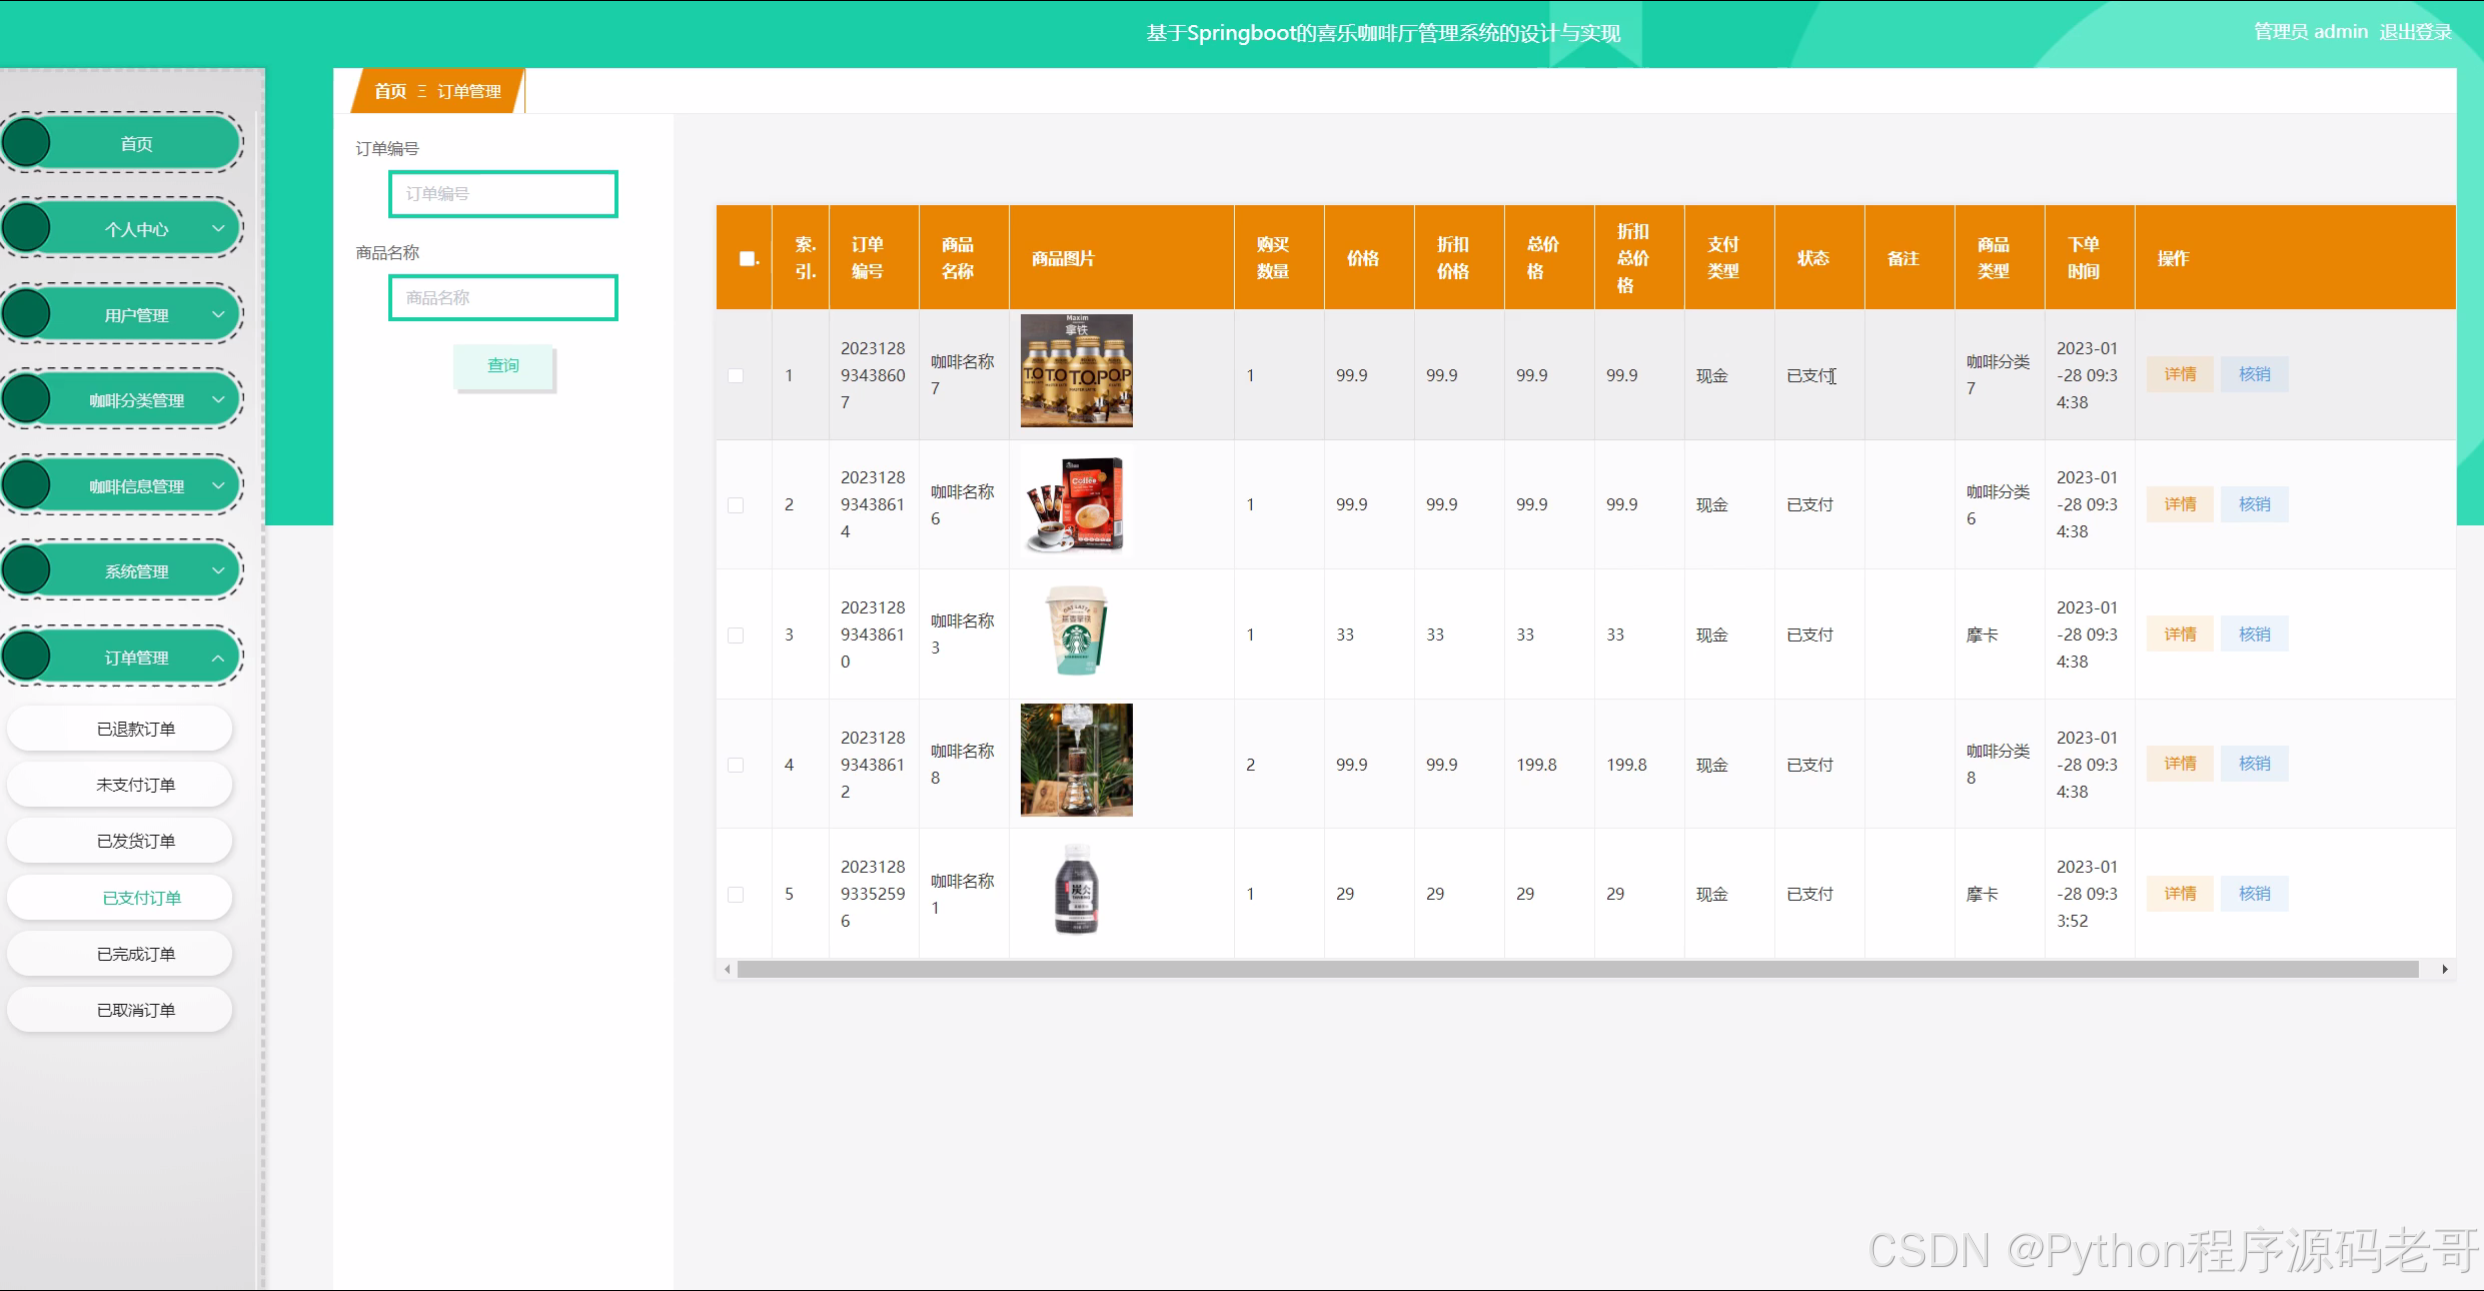Click the 订单编号 search input field
The height and width of the screenshot is (1291, 2484).
pos(503,194)
